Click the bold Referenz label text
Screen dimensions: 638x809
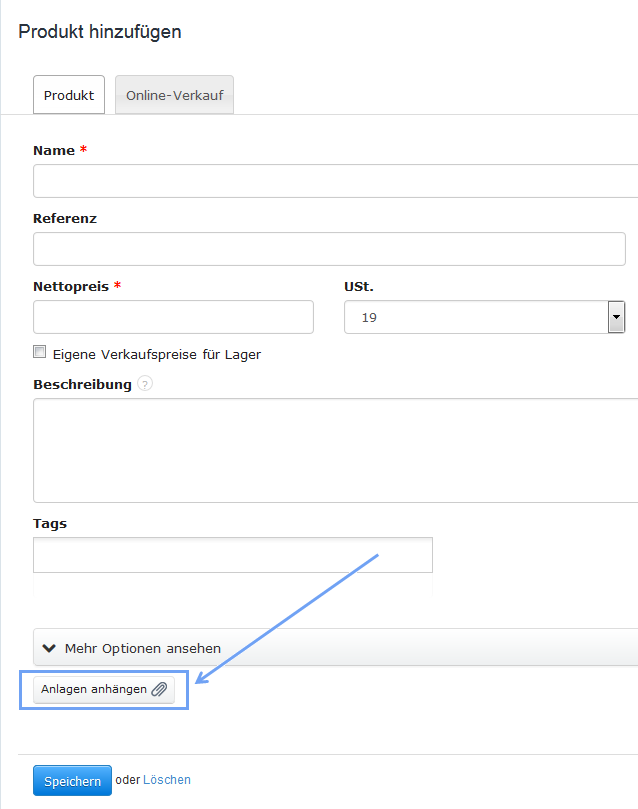65,218
